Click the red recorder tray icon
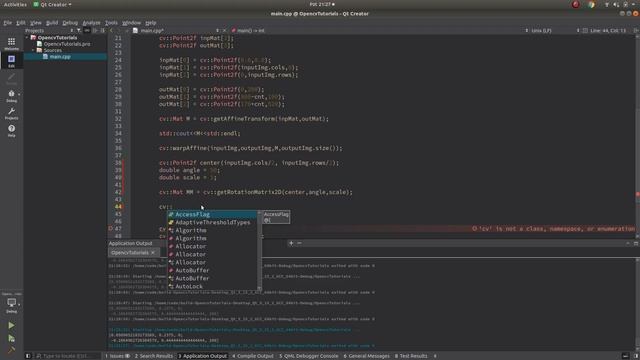The image size is (640, 360). pos(576,4)
